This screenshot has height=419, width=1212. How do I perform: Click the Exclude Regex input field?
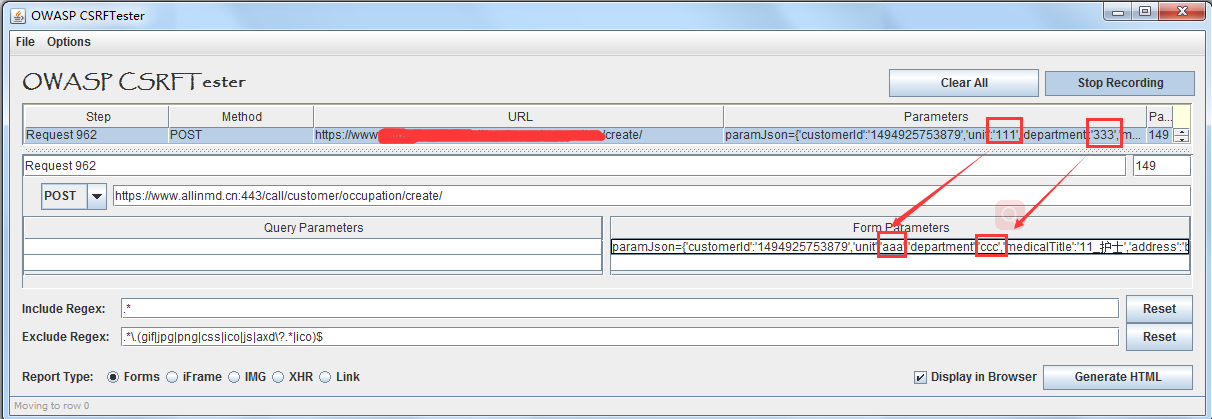(x=619, y=337)
